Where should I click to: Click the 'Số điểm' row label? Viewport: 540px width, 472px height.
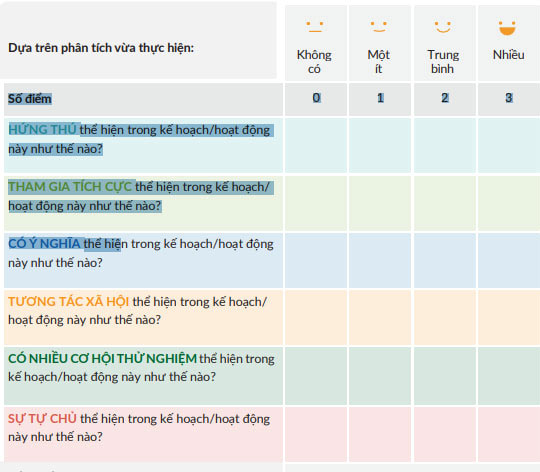30,99
